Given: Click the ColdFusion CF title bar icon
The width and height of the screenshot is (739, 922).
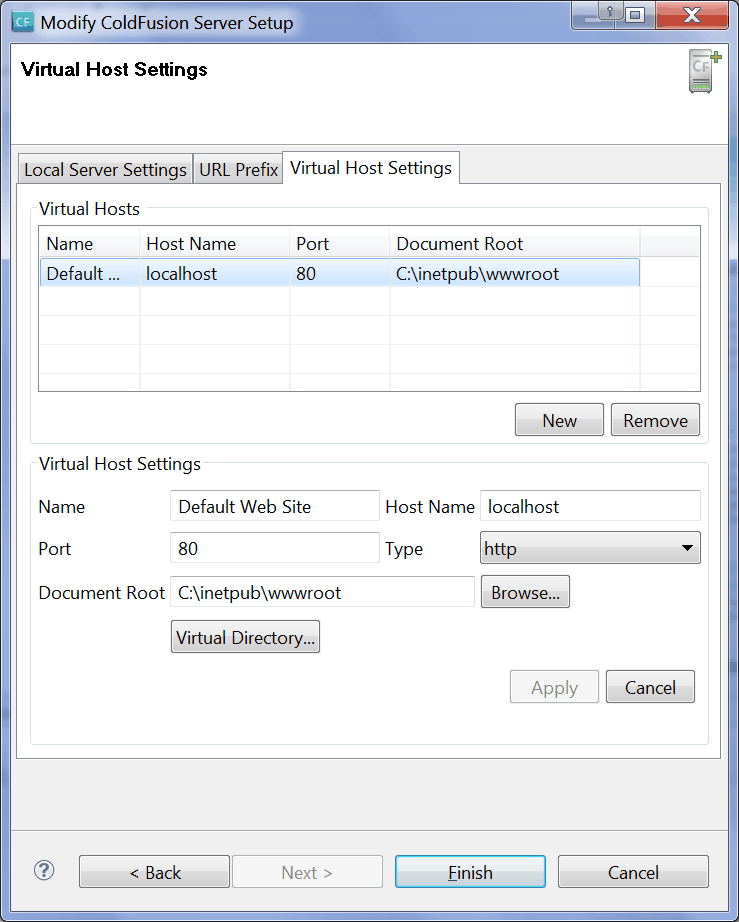Looking at the screenshot, I should click(x=22, y=22).
